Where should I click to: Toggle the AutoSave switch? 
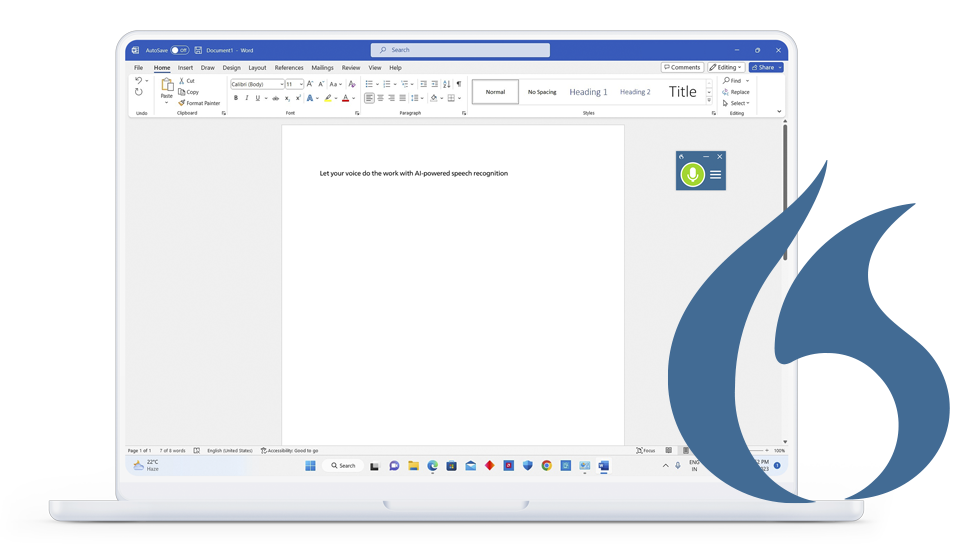[x=179, y=50]
